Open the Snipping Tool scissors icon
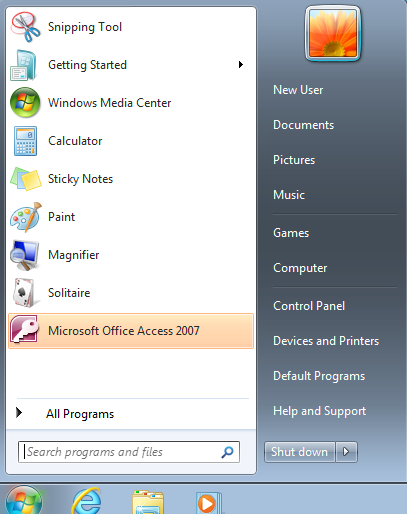Image resolution: width=407 pixels, height=514 pixels. pos(25,27)
